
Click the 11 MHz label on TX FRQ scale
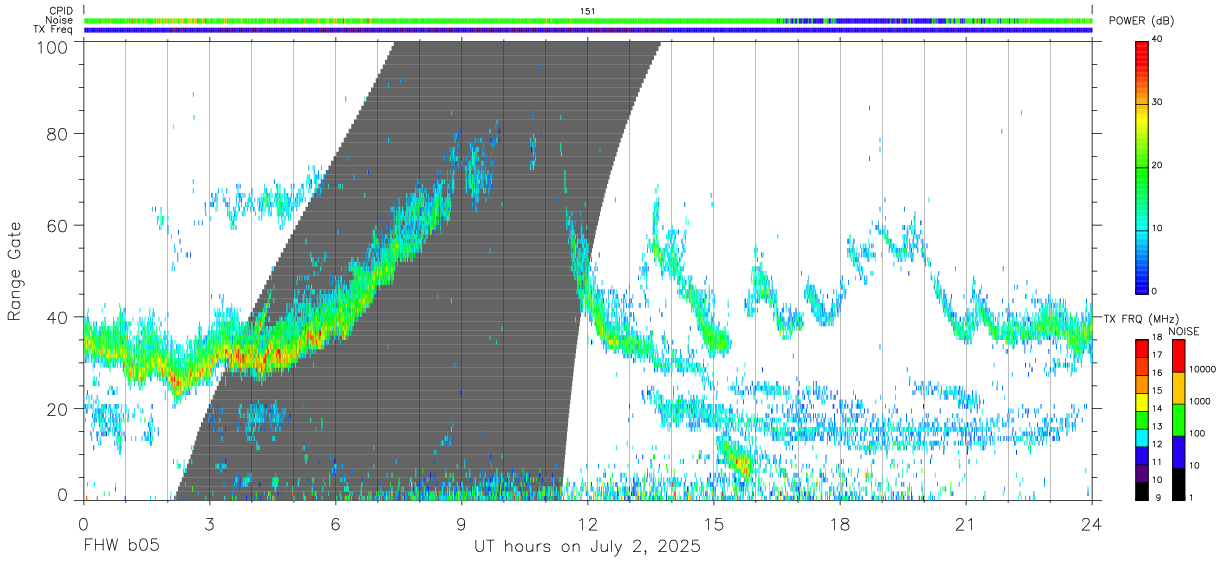[x=1157, y=463]
